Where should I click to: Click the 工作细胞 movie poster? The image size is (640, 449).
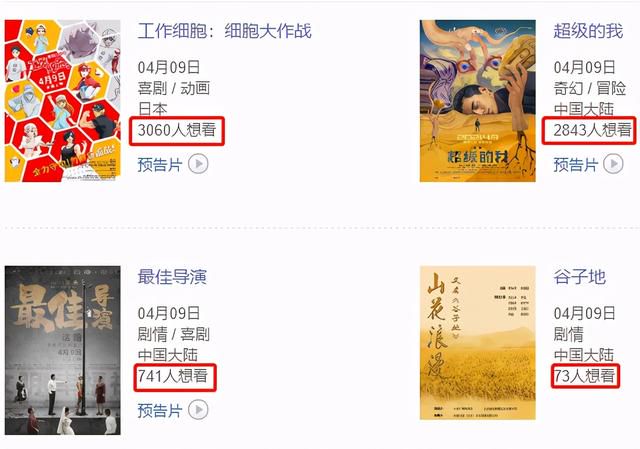pos(62,101)
